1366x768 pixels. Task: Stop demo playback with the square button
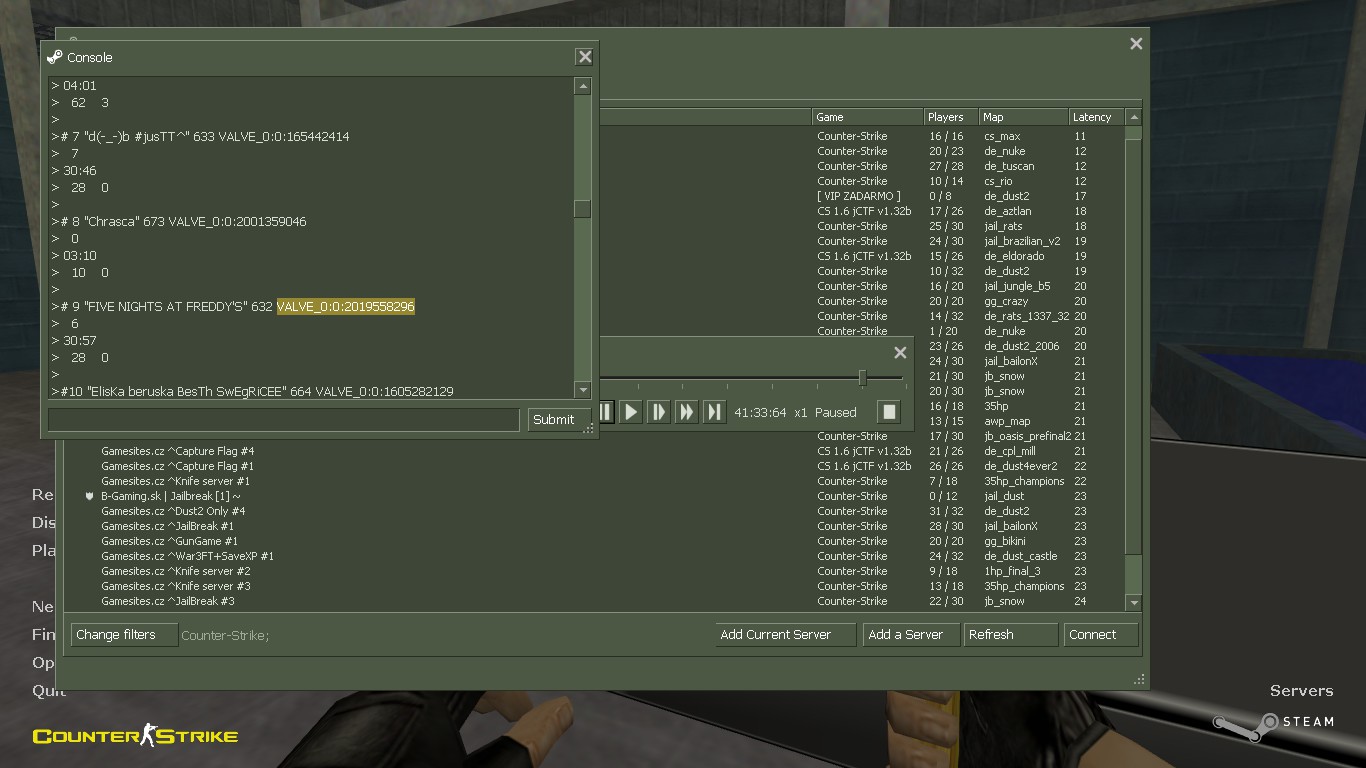[x=889, y=412]
